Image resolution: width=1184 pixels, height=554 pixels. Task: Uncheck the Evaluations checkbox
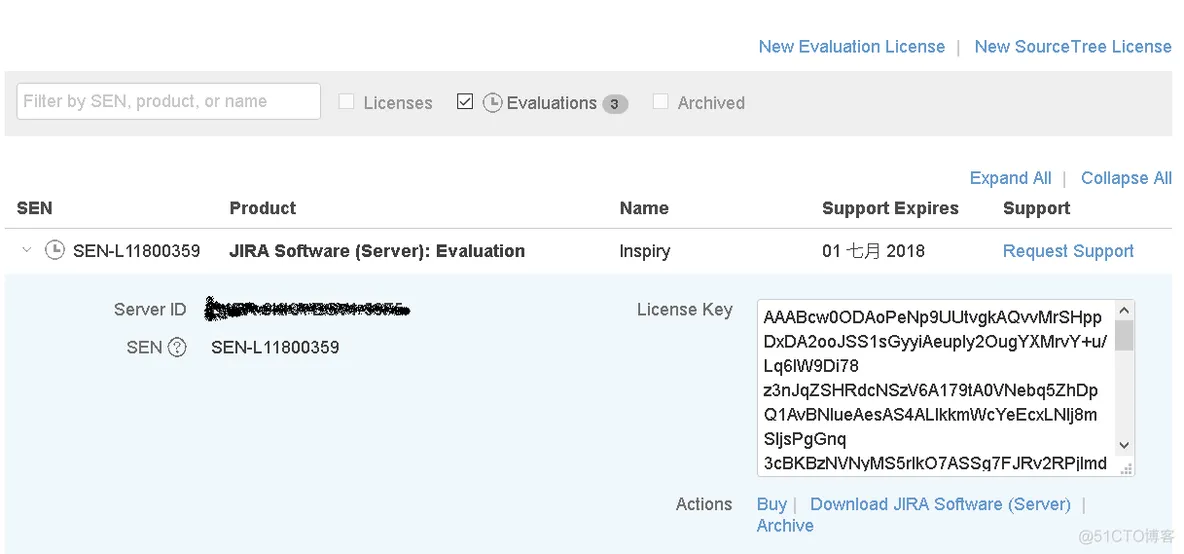(x=465, y=102)
